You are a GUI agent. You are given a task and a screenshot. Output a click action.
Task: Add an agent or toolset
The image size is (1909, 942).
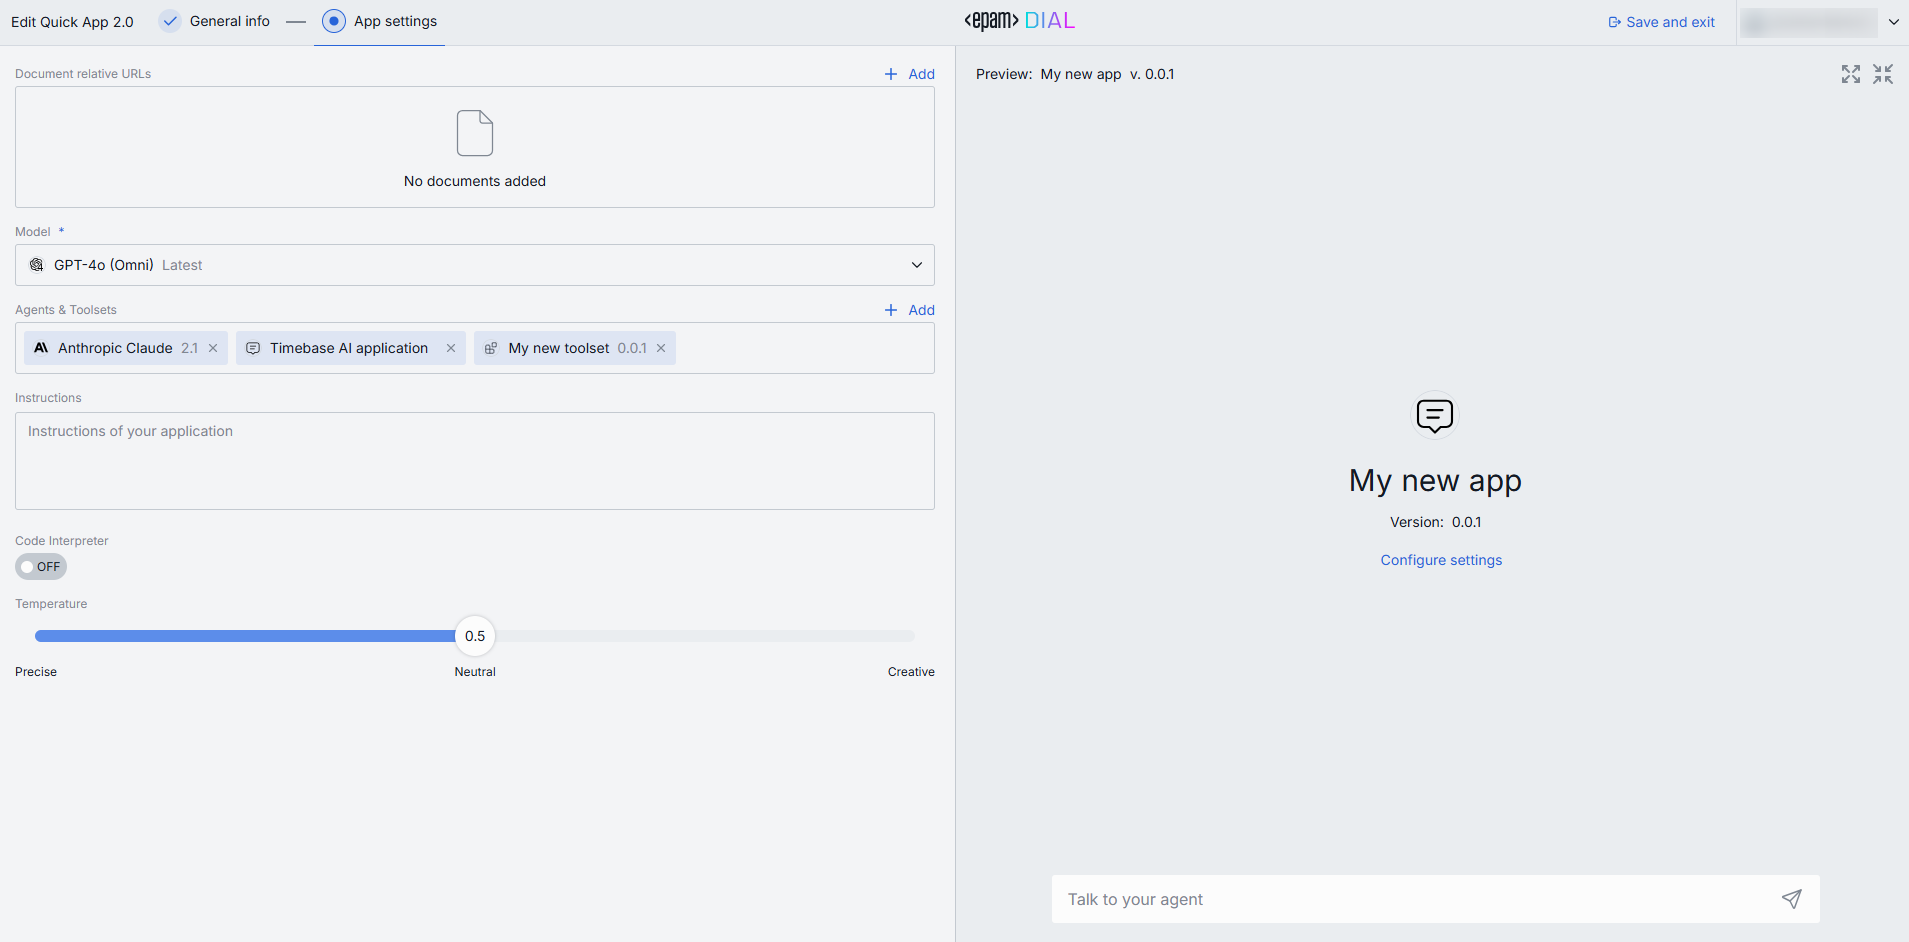pyautogui.click(x=910, y=310)
